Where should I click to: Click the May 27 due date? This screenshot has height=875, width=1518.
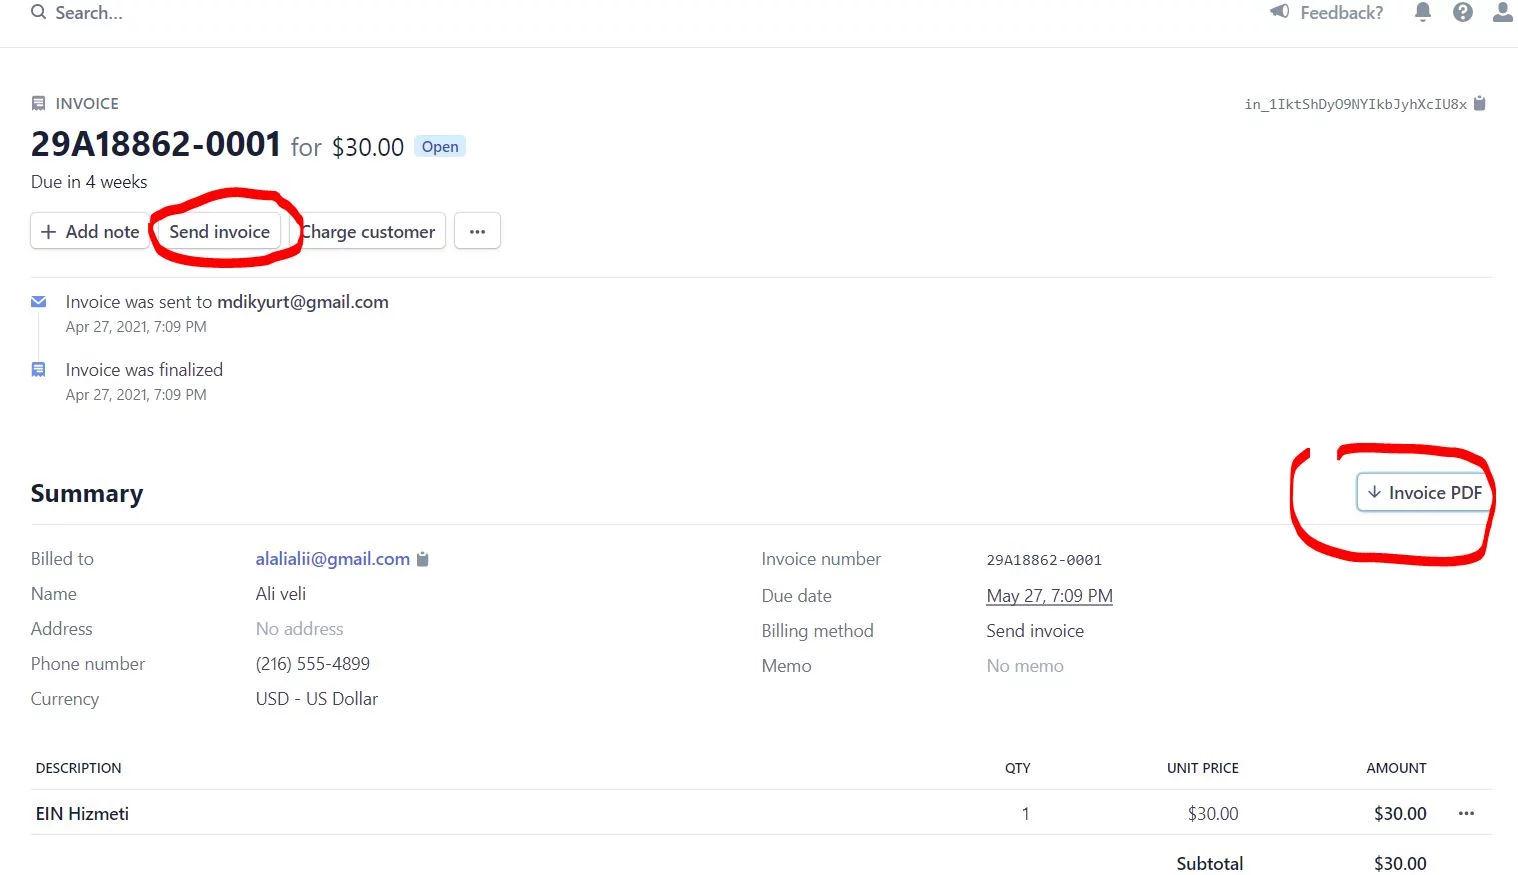click(x=1049, y=596)
